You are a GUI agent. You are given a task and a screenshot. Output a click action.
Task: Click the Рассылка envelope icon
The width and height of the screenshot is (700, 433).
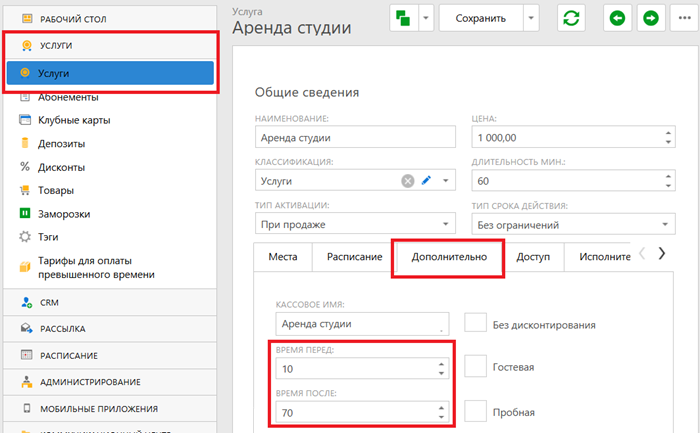[x=27, y=329]
